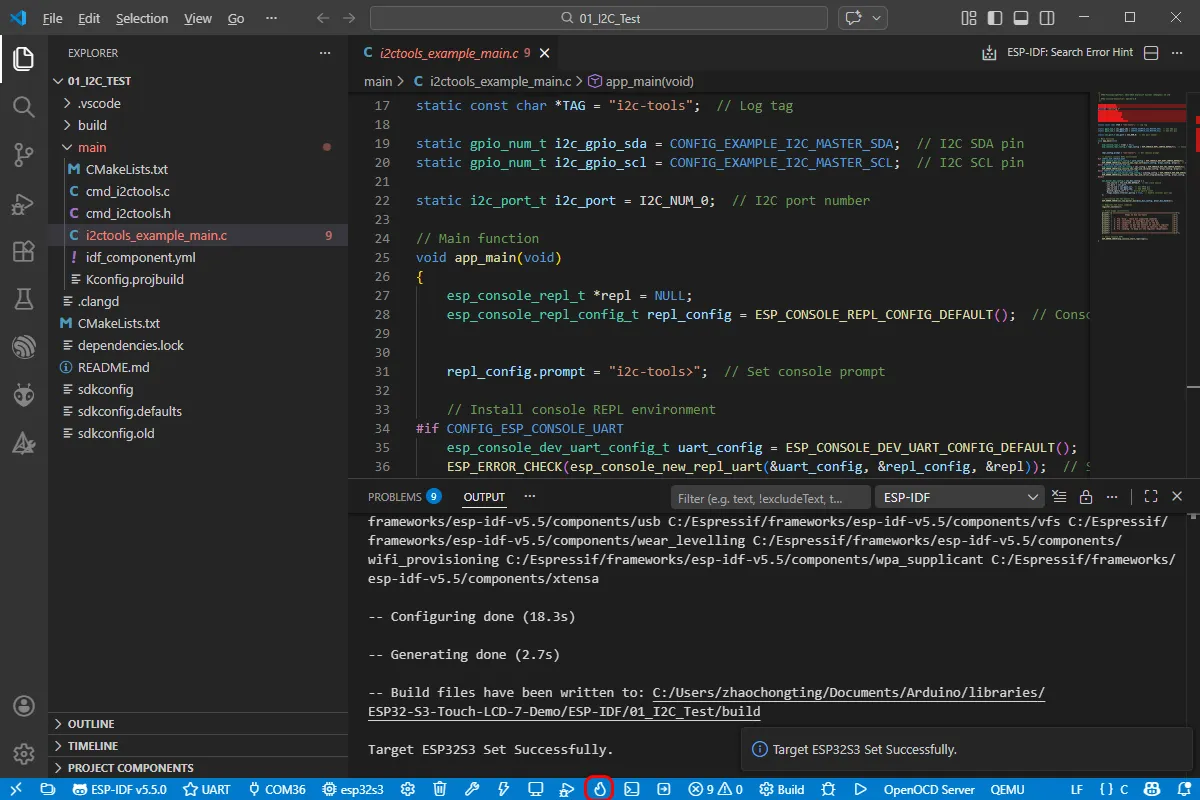Click the lightning bolt flash icon in status bar
This screenshot has height=800, width=1200.
tap(503, 789)
